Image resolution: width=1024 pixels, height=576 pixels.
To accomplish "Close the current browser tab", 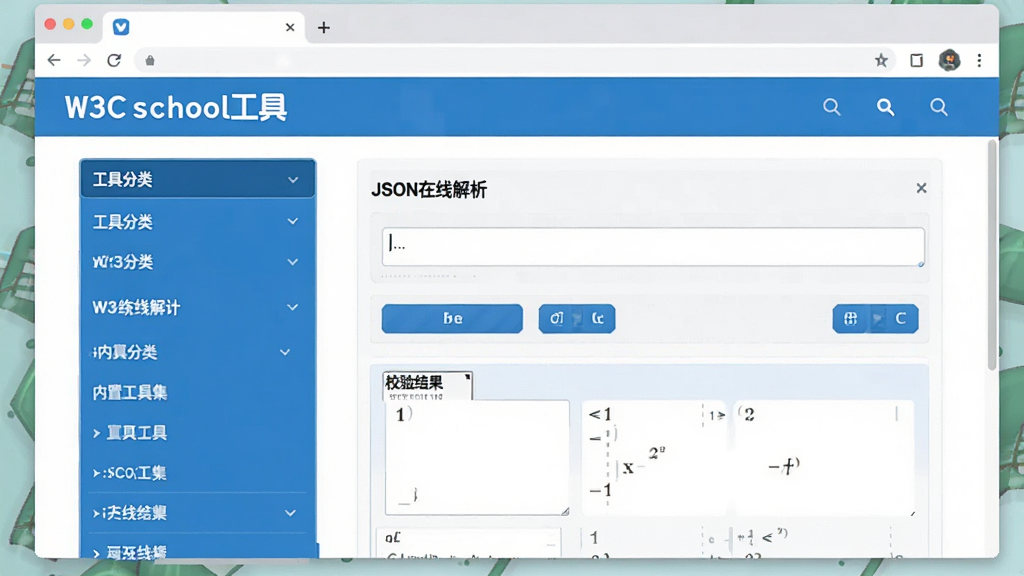I will click(x=290, y=27).
